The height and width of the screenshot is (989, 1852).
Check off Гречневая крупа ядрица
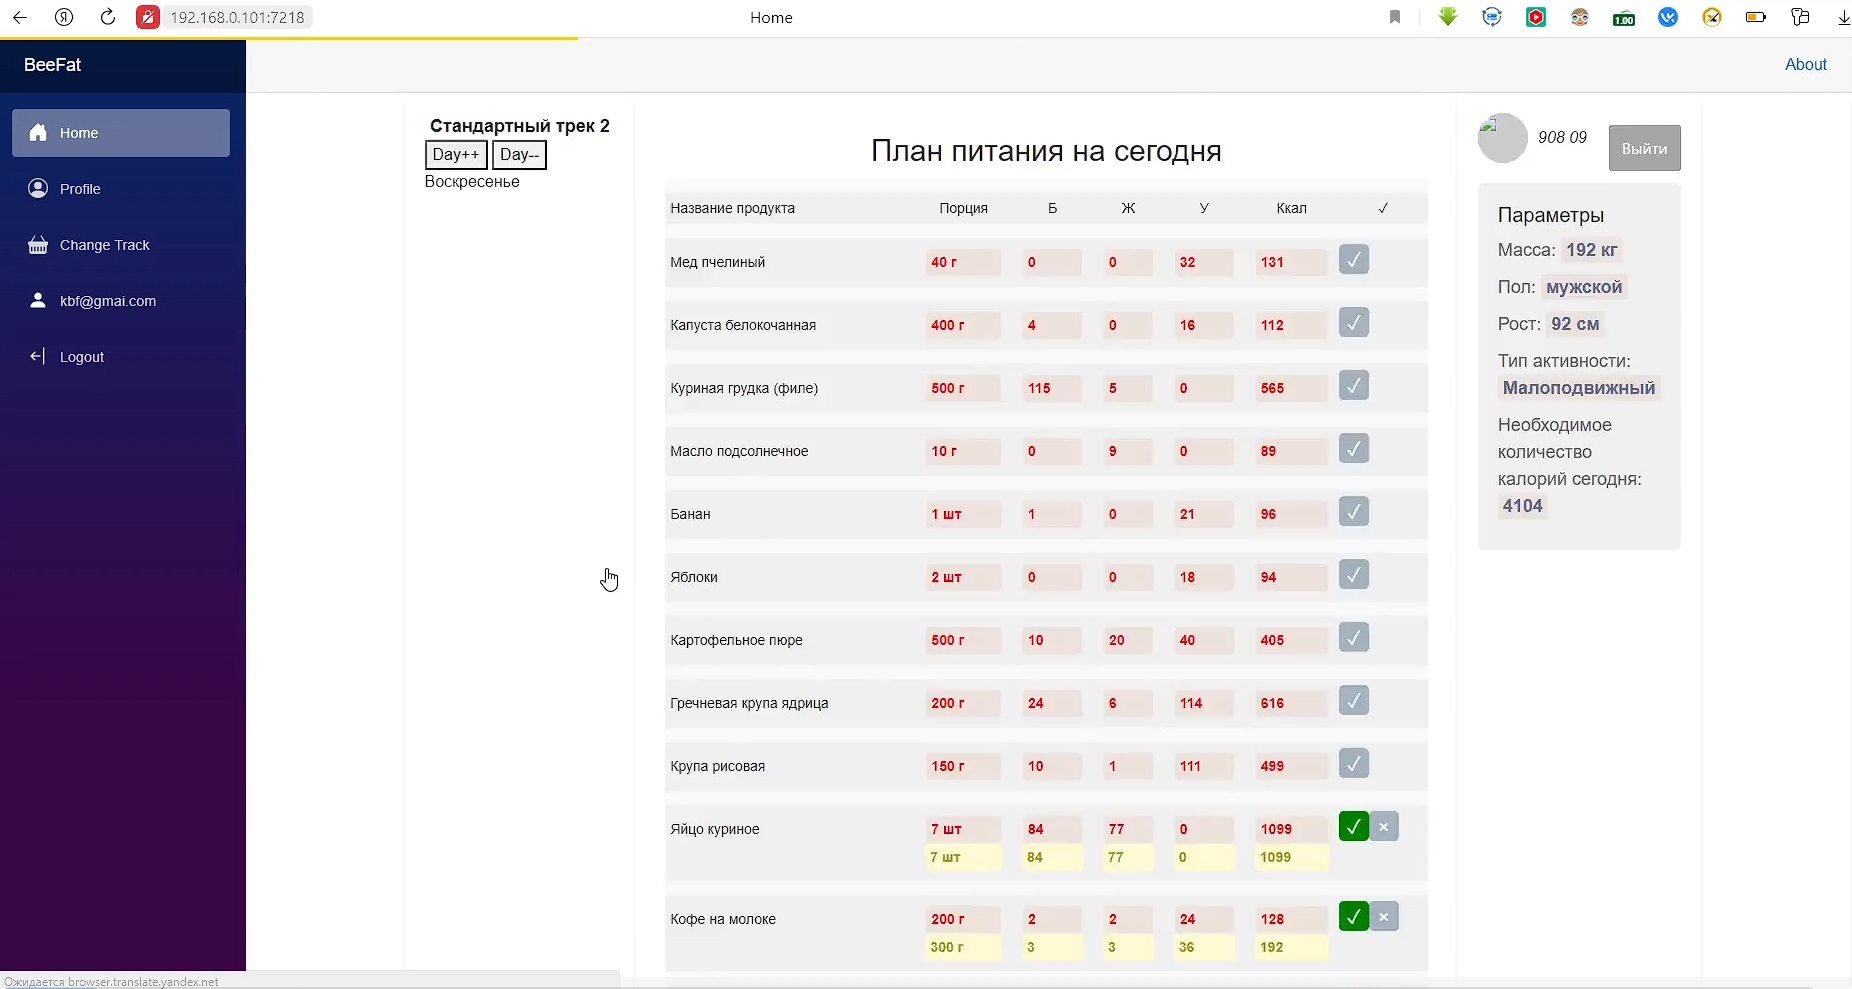tap(1354, 701)
